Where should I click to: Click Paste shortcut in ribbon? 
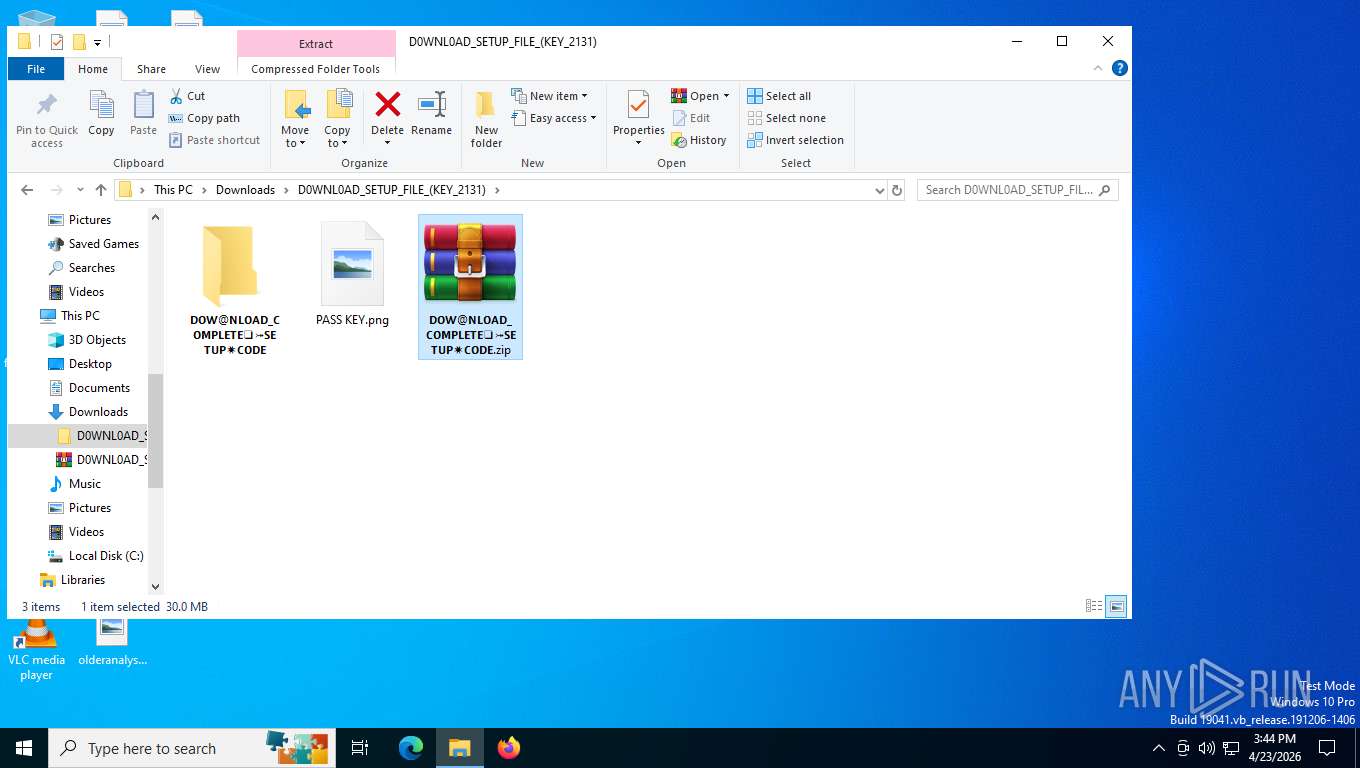point(214,140)
